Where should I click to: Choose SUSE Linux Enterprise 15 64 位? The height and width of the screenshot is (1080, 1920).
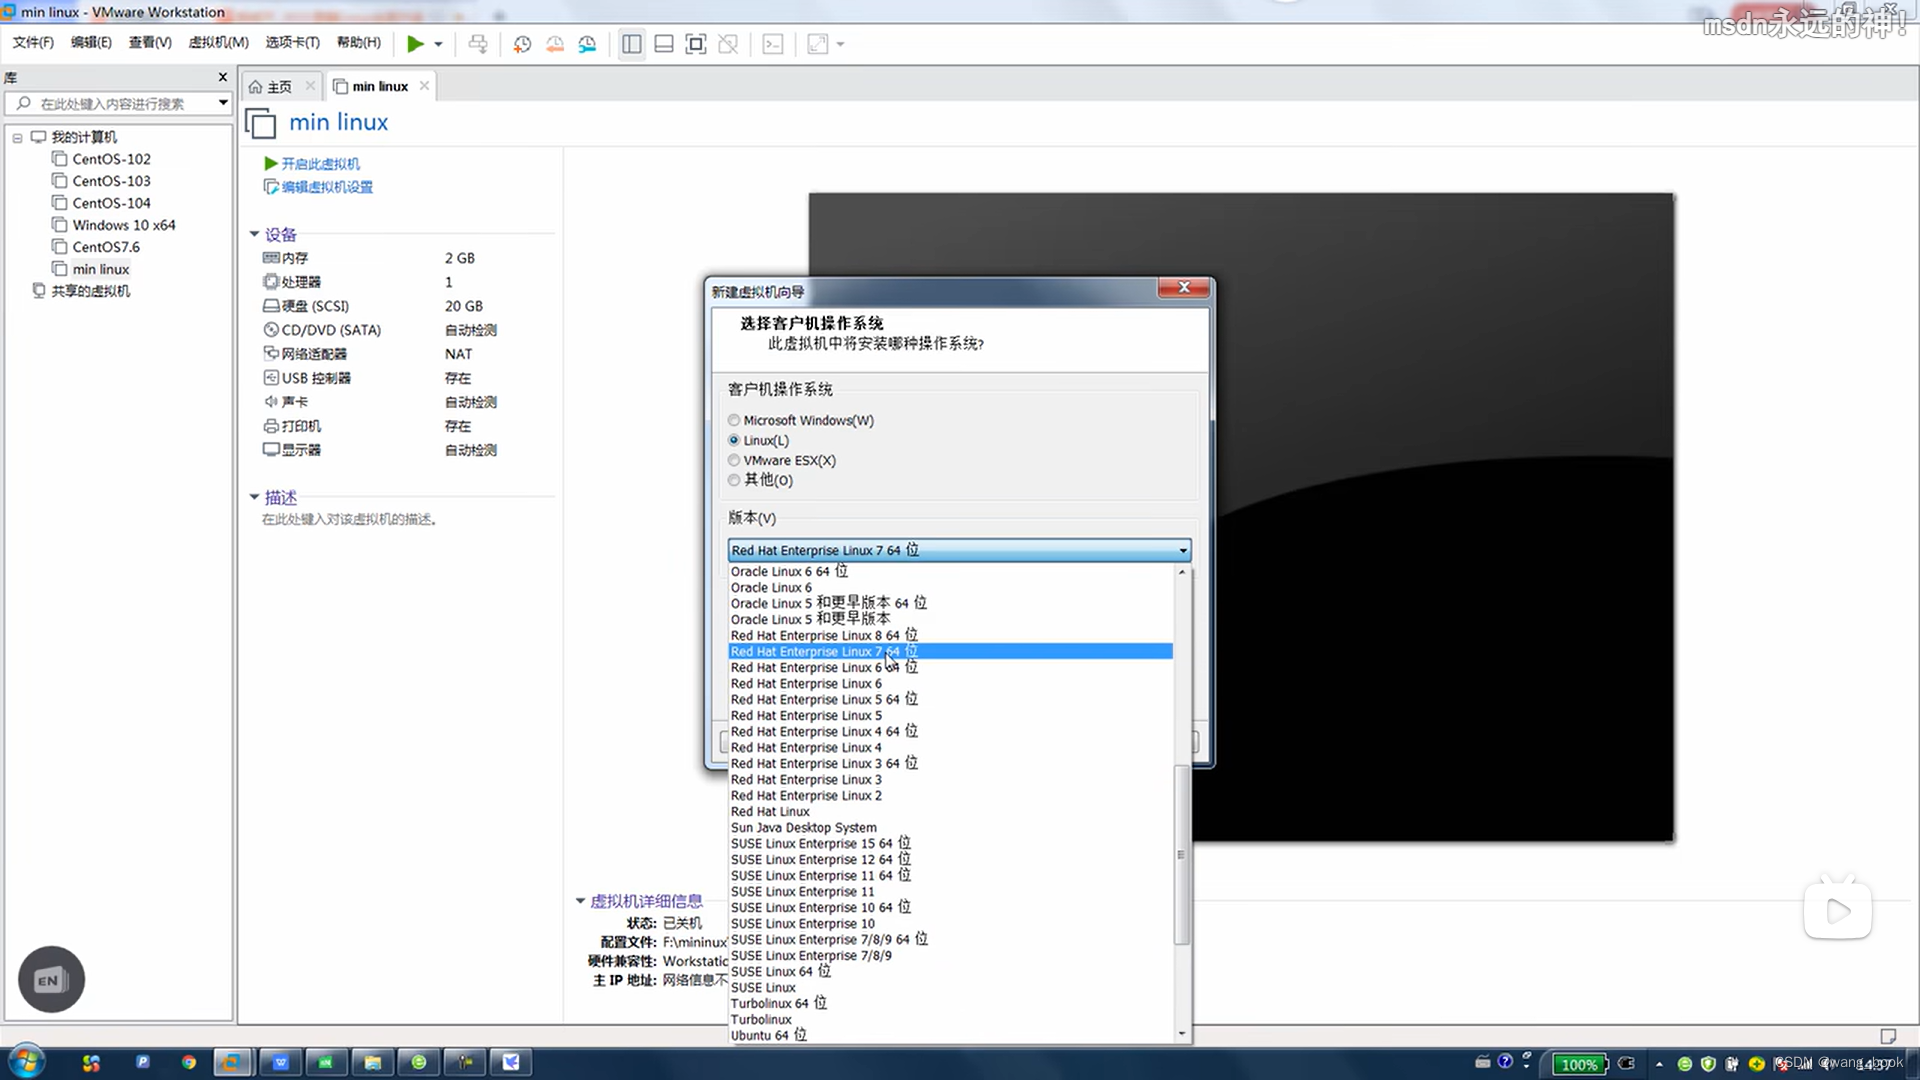pos(950,844)
